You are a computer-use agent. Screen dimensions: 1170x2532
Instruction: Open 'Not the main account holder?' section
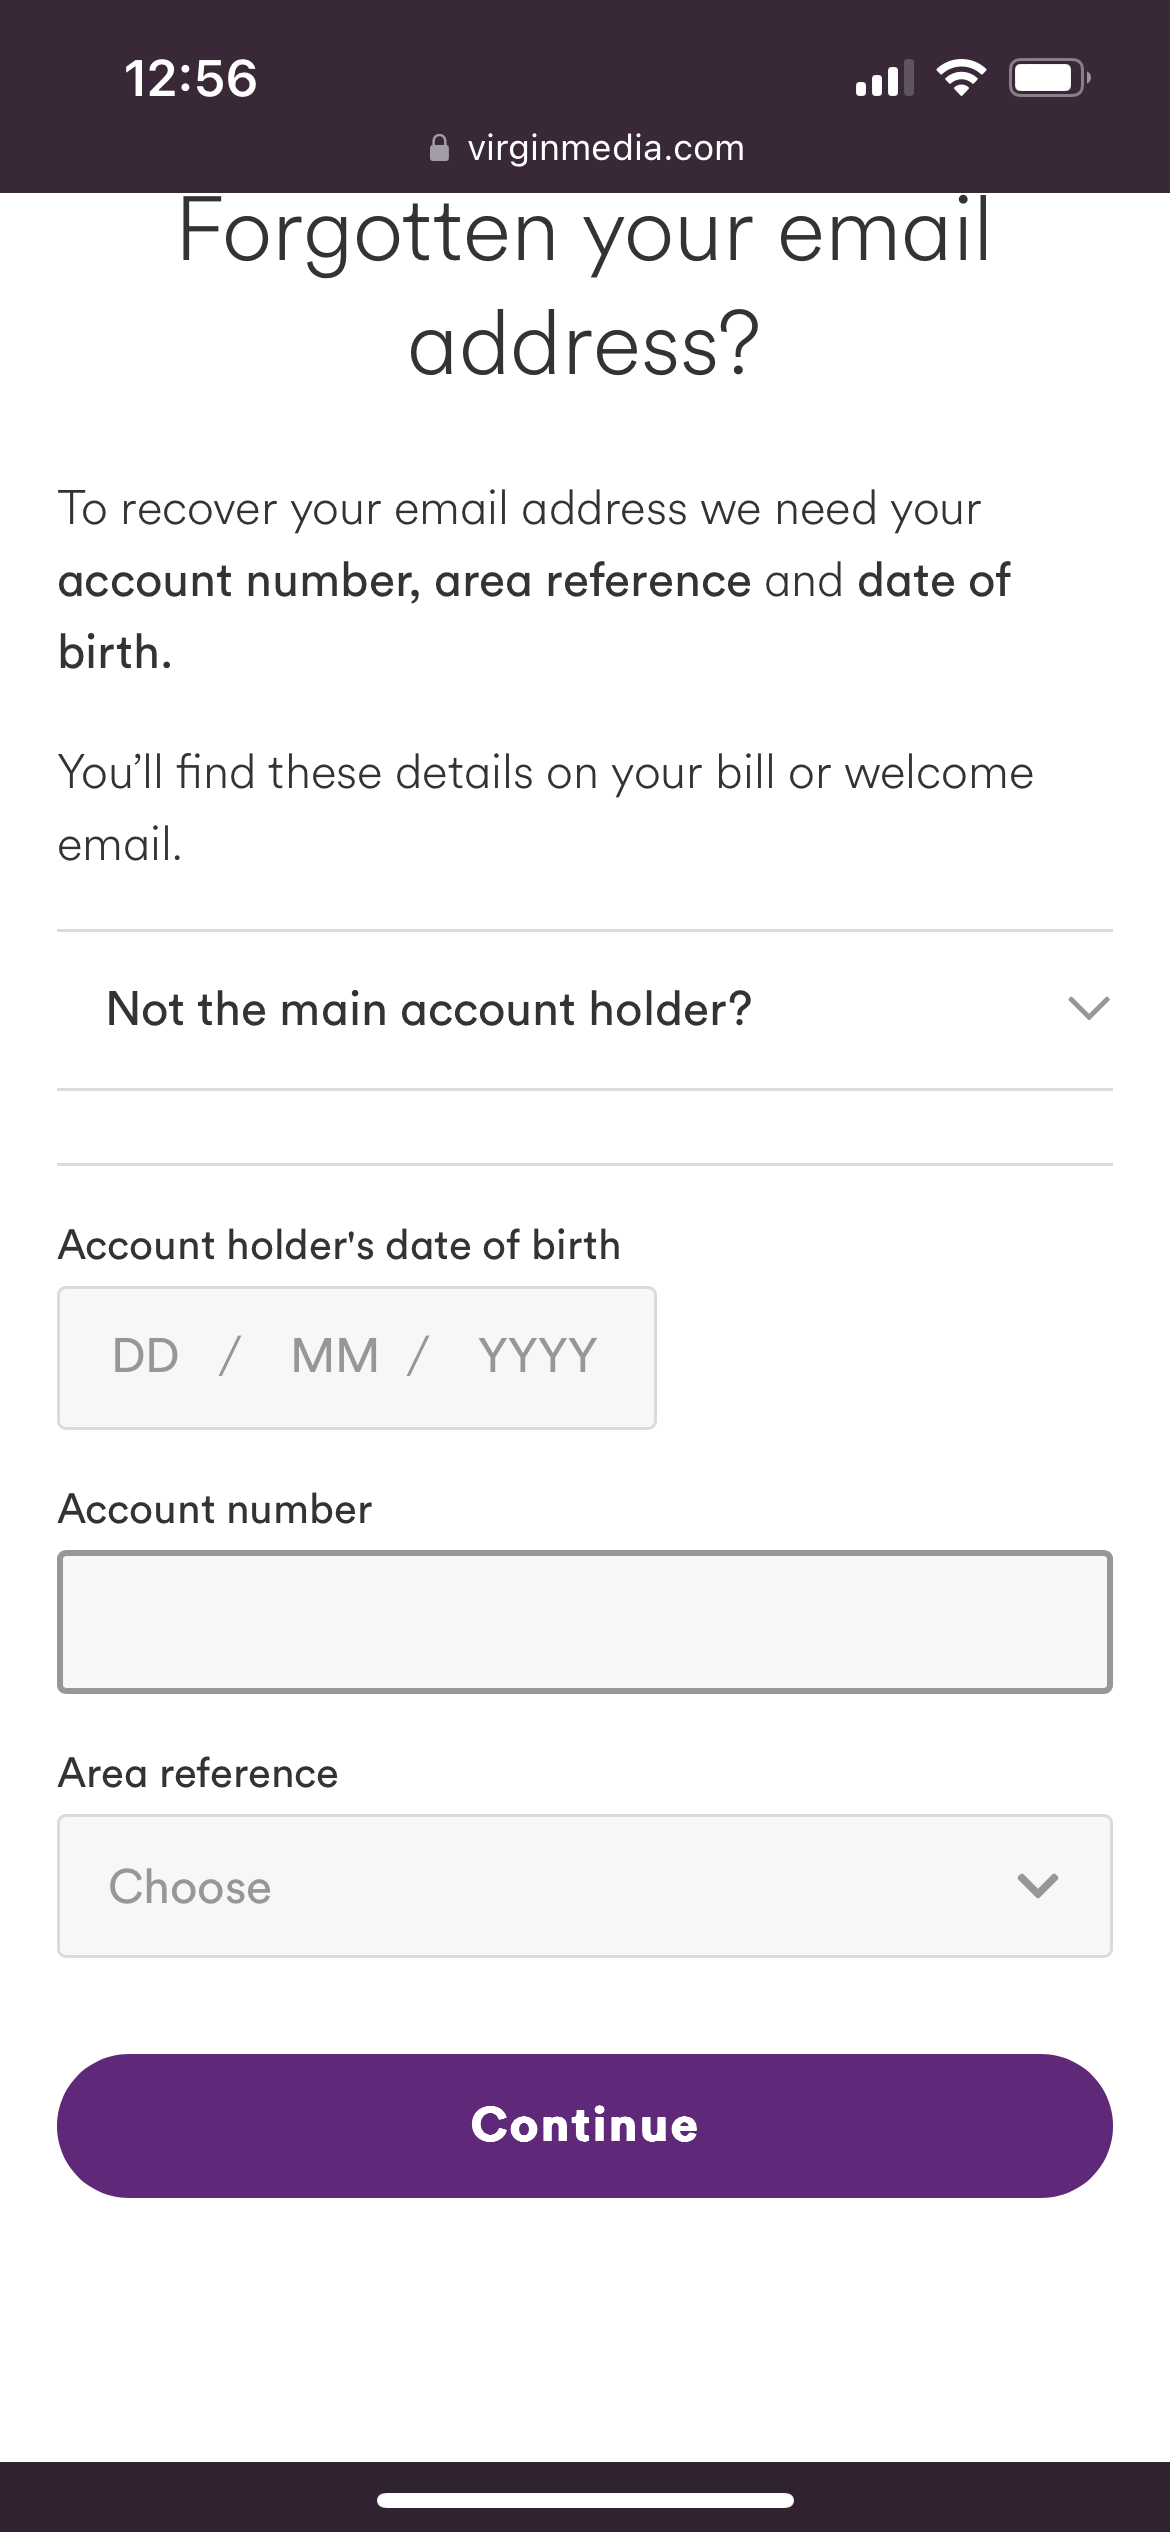tap(585, 1009)
